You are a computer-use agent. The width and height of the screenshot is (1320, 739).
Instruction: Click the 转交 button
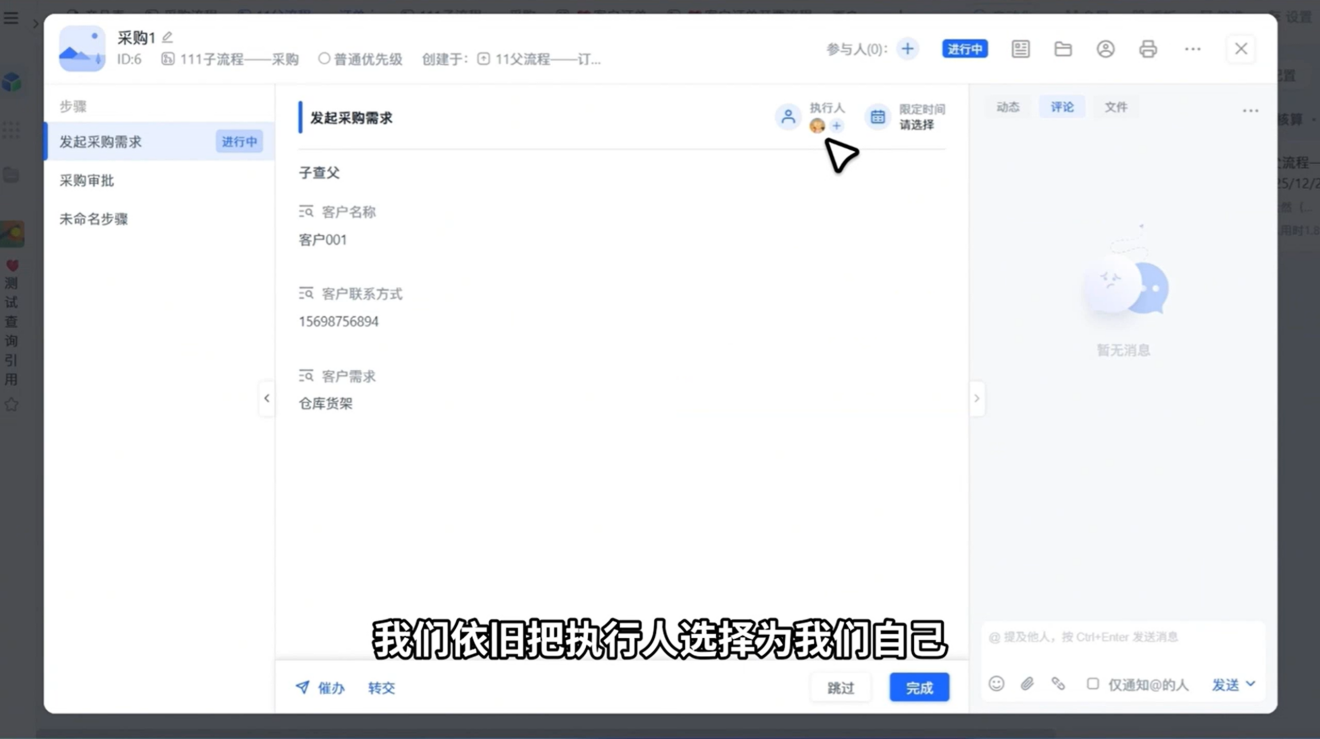click(x=381, y=688)
